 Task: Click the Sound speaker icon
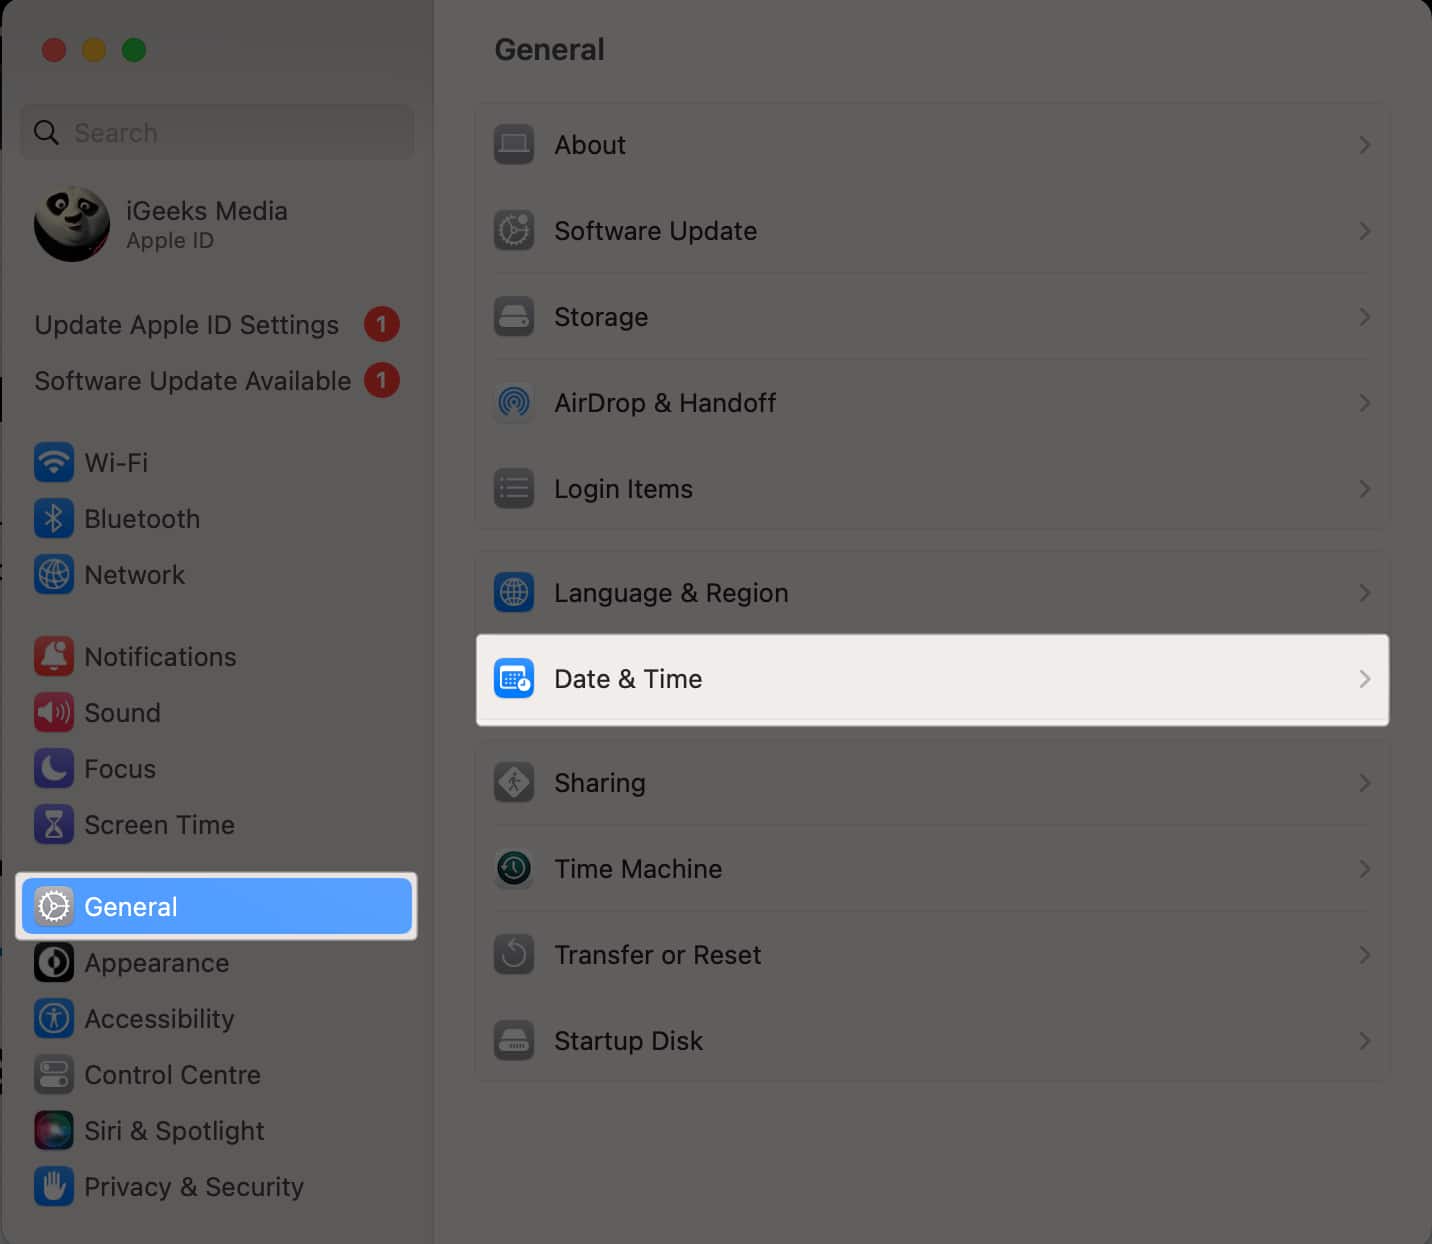pyautogui.click(x=54, y=712)
